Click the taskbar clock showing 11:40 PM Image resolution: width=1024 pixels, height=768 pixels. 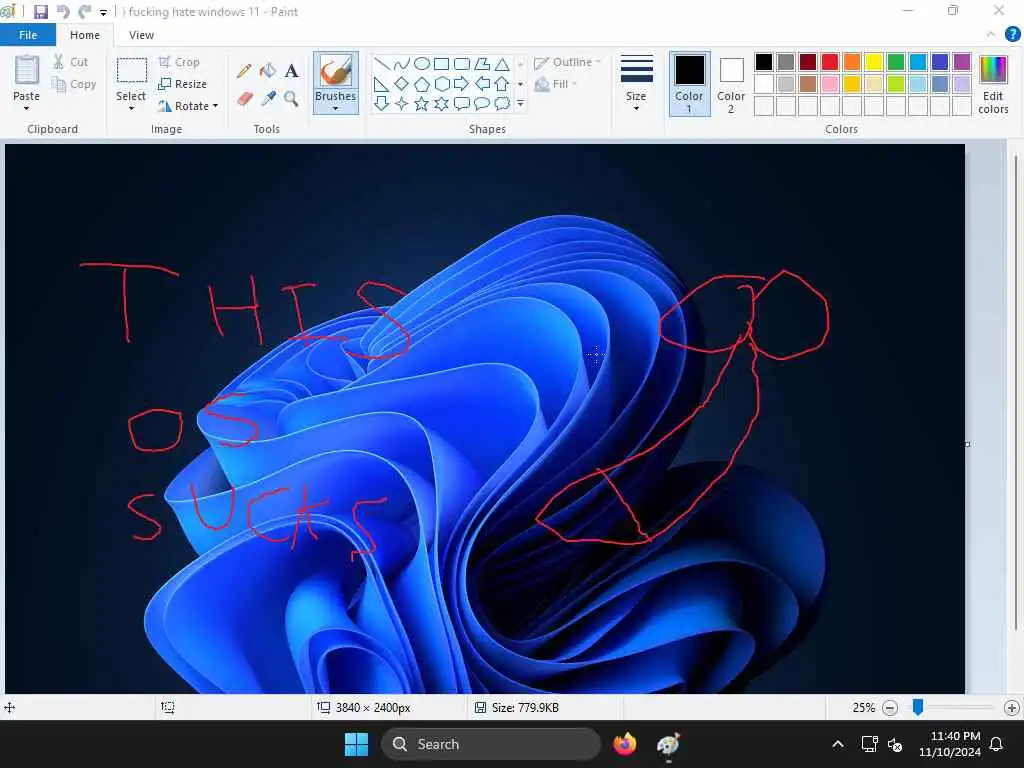click(950, 744)
